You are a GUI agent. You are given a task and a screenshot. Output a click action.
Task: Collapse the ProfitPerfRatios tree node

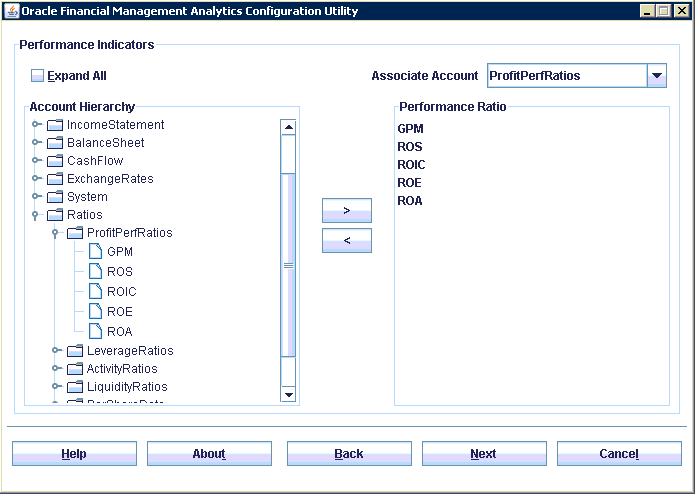click(55, 233)
